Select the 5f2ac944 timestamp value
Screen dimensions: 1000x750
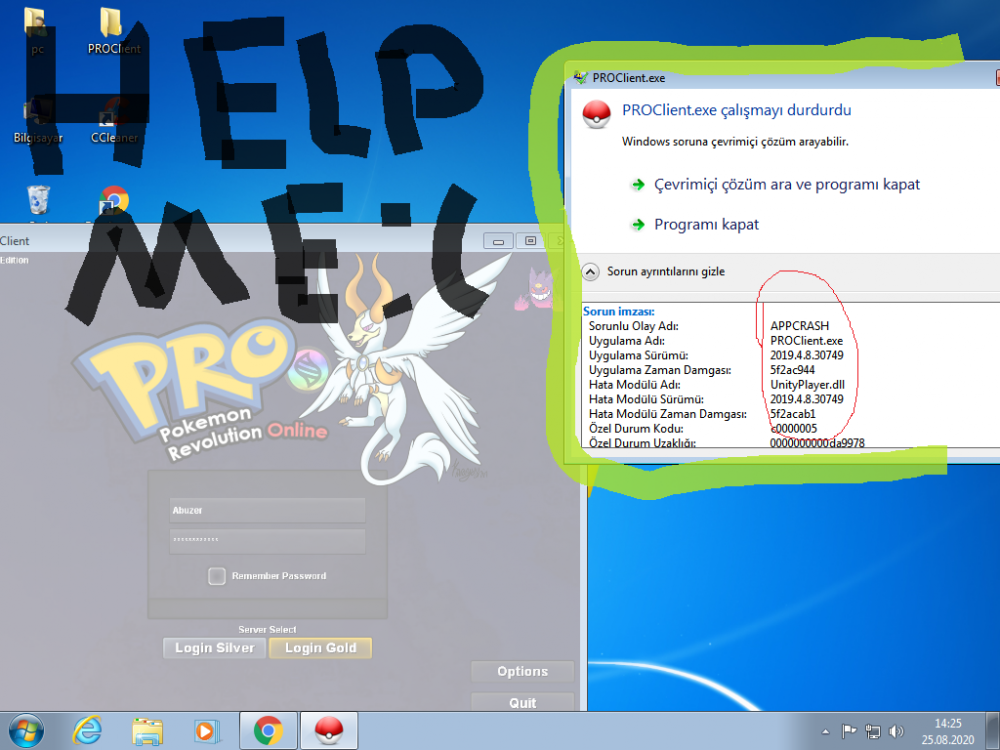[x=792, y=370]
